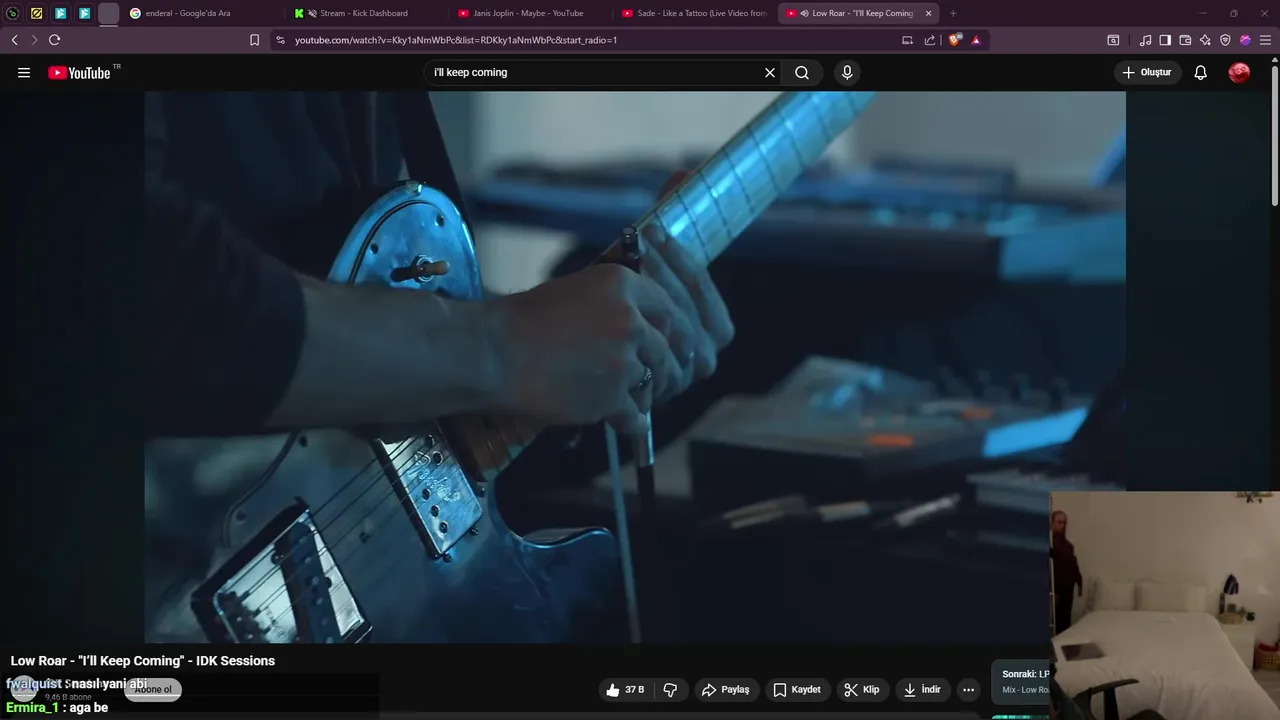Image resolution: width=1280 pixels, height=720 pixels.
Task: Click video title 'Low Roar - I'll Keep Coming'
Action: pyautogui.click(x=143, y=661)
